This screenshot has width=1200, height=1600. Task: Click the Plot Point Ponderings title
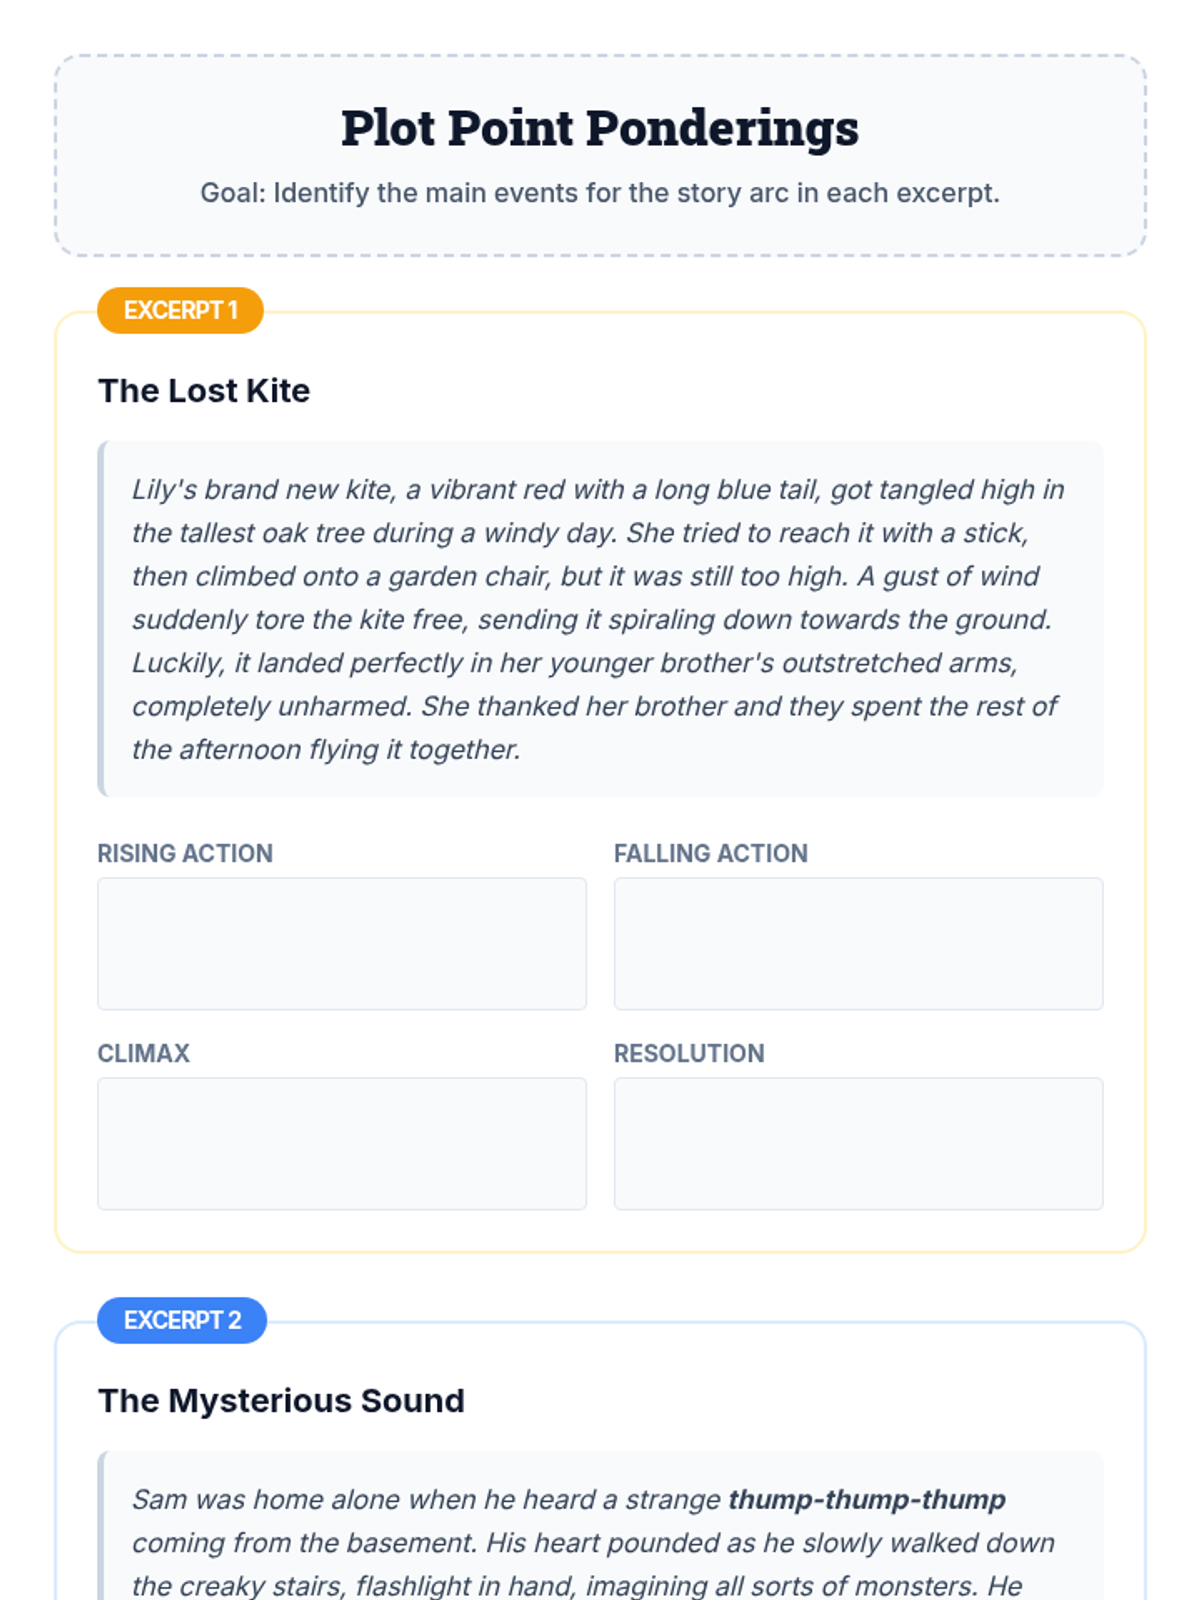click(600, 128)
